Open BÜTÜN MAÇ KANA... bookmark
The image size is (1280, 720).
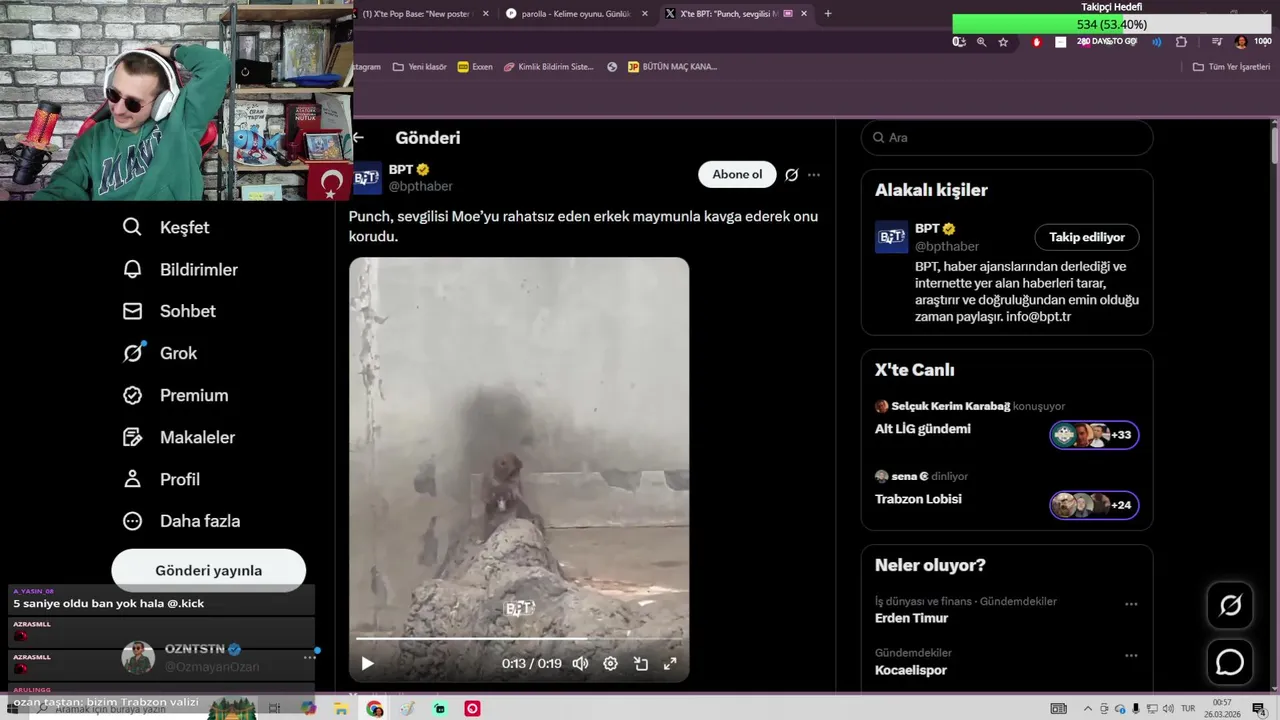[x=672, y=67]
